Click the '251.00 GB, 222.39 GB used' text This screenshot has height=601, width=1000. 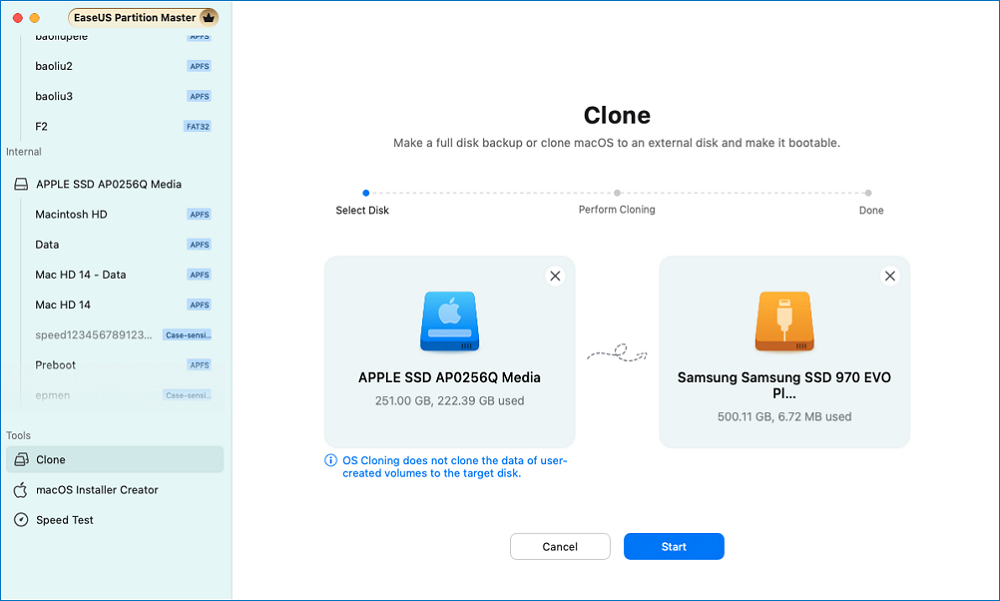450,401
